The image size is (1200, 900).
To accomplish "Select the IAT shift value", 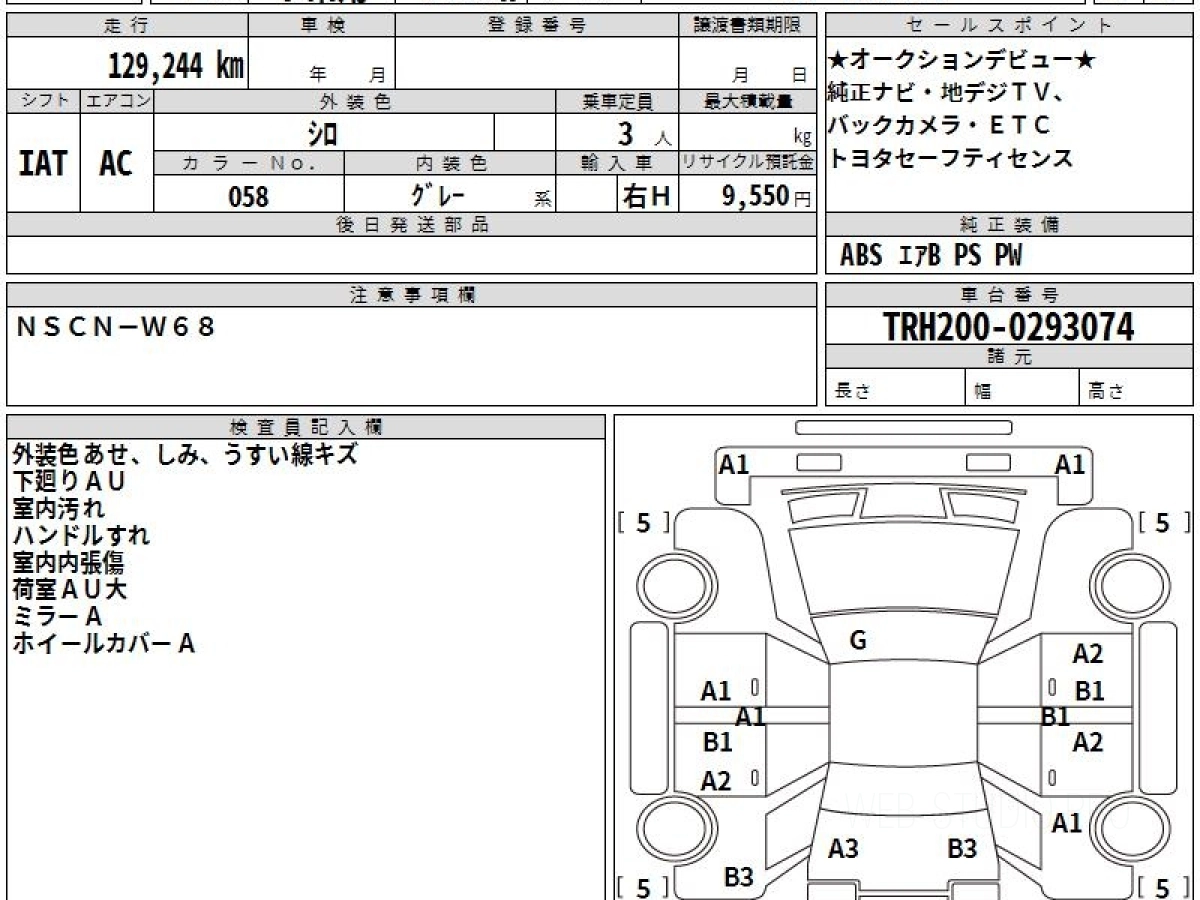I will 43,163.
